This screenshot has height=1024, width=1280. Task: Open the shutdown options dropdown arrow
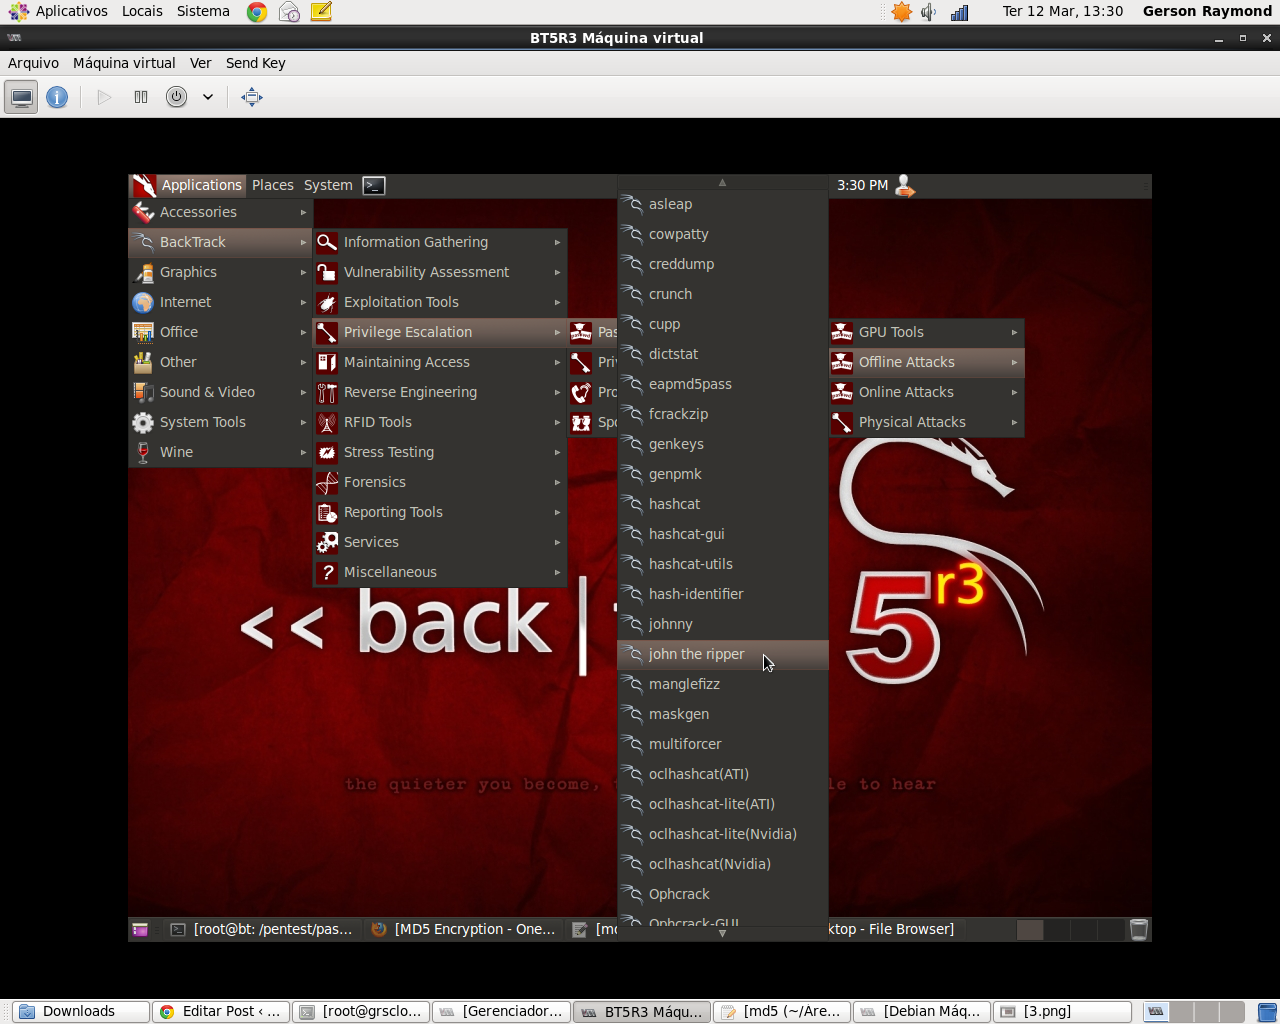tap(208, 97)
